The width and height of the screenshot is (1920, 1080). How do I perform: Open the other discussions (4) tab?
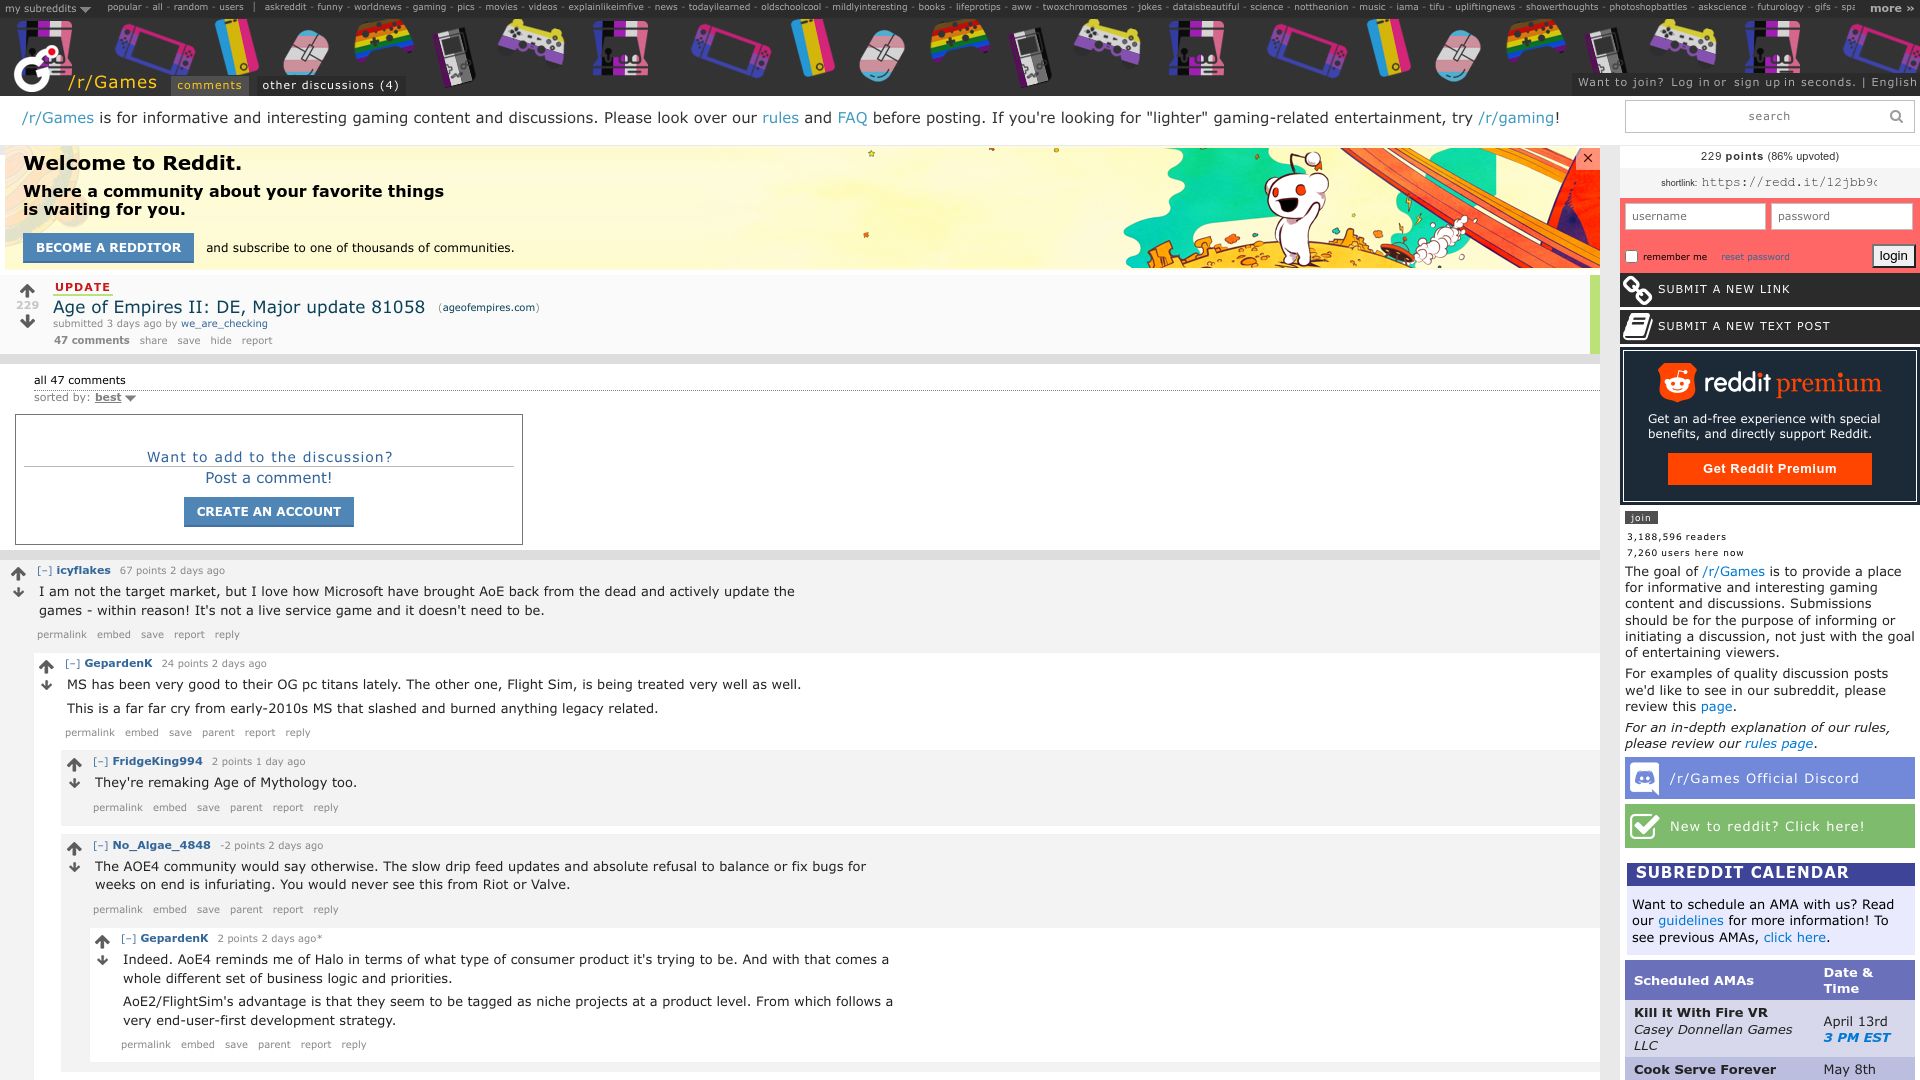(x=330, y=85)
